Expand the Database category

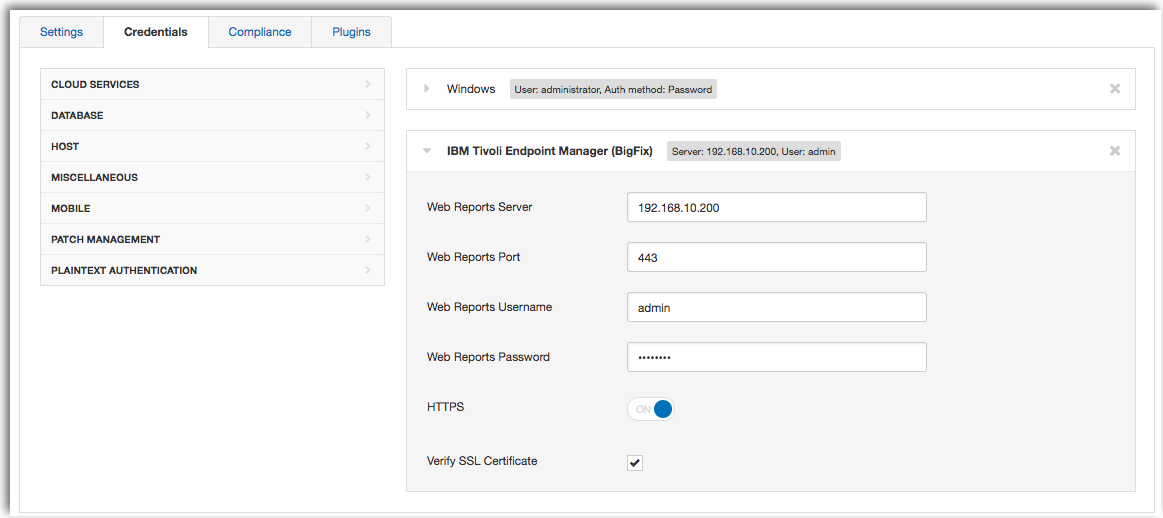tap(212, 116)
